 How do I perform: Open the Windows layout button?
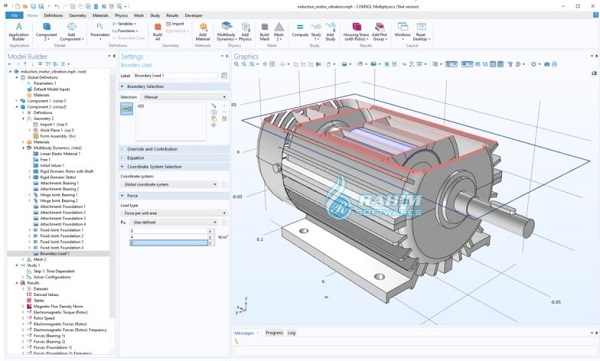point(403,31)
